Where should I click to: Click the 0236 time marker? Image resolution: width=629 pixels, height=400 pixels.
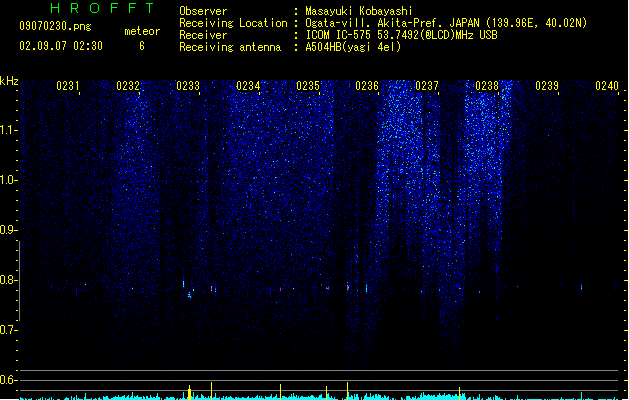point(367,86)
